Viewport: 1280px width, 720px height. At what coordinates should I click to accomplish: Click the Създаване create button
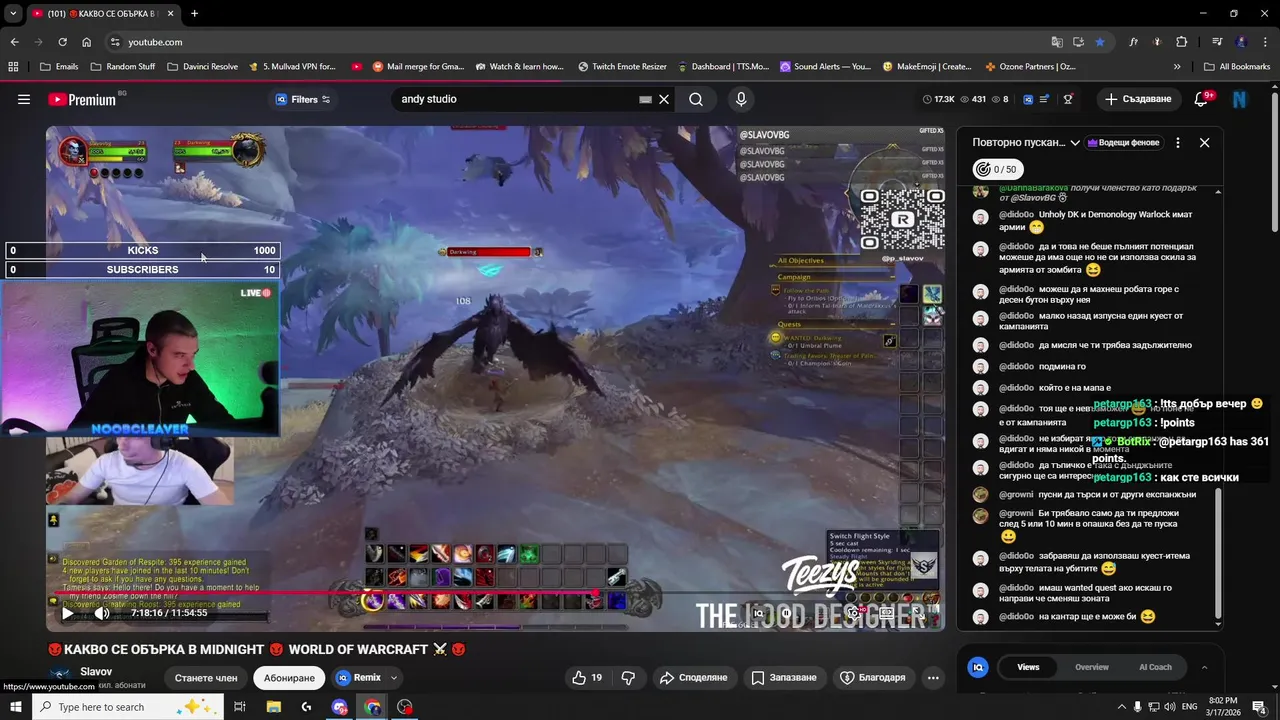[1138, 99]
